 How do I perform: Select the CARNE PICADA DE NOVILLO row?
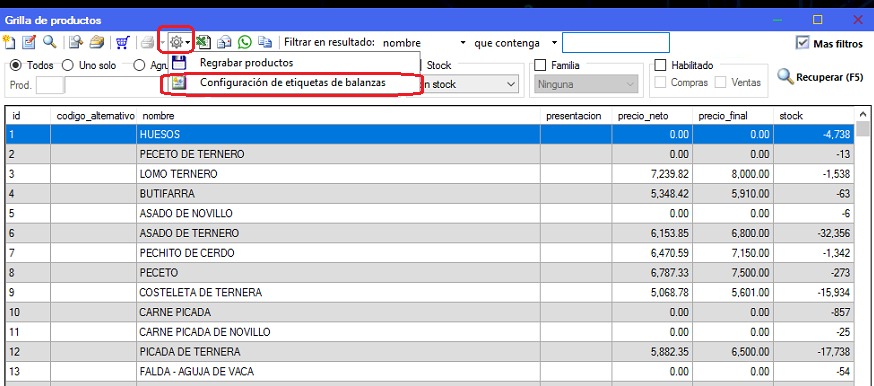(x=430, y=332)
